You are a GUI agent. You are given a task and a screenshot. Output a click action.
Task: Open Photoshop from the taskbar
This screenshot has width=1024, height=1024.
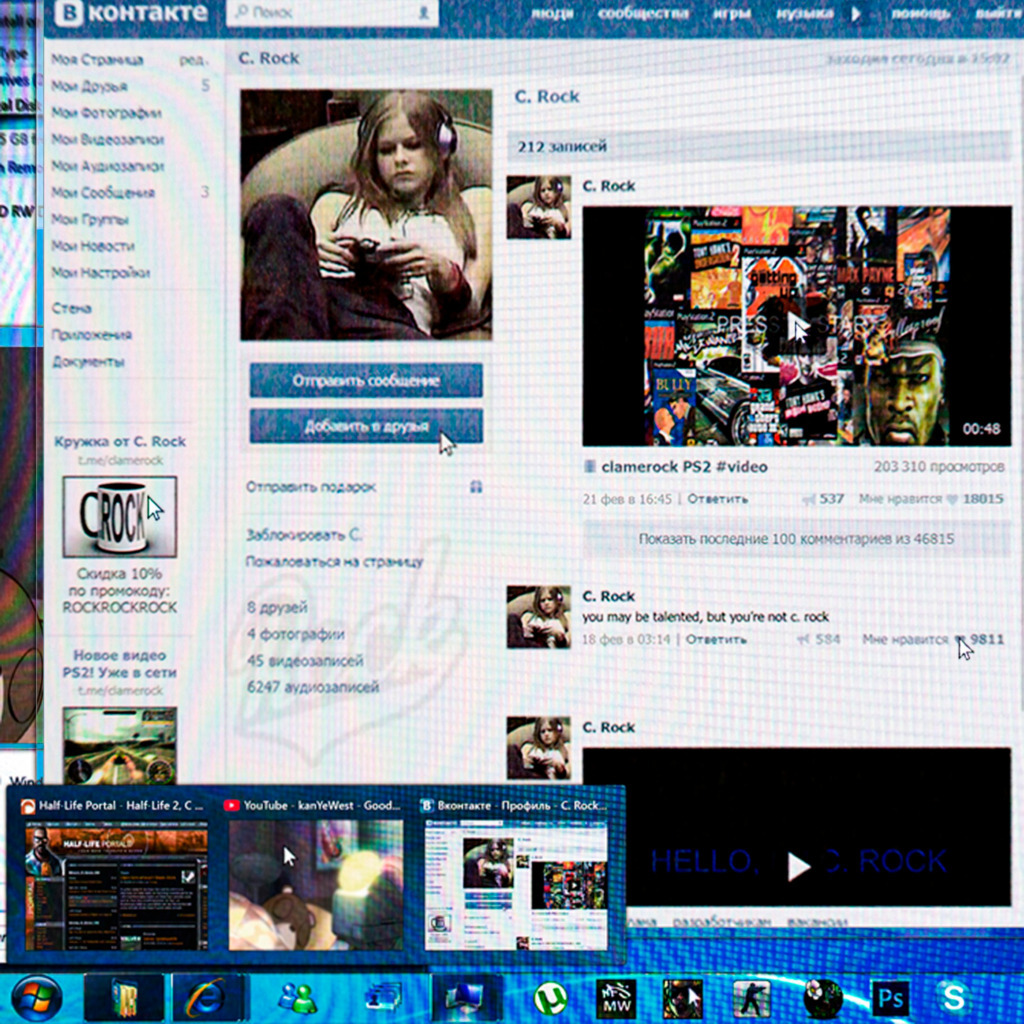tap(891, 999)
